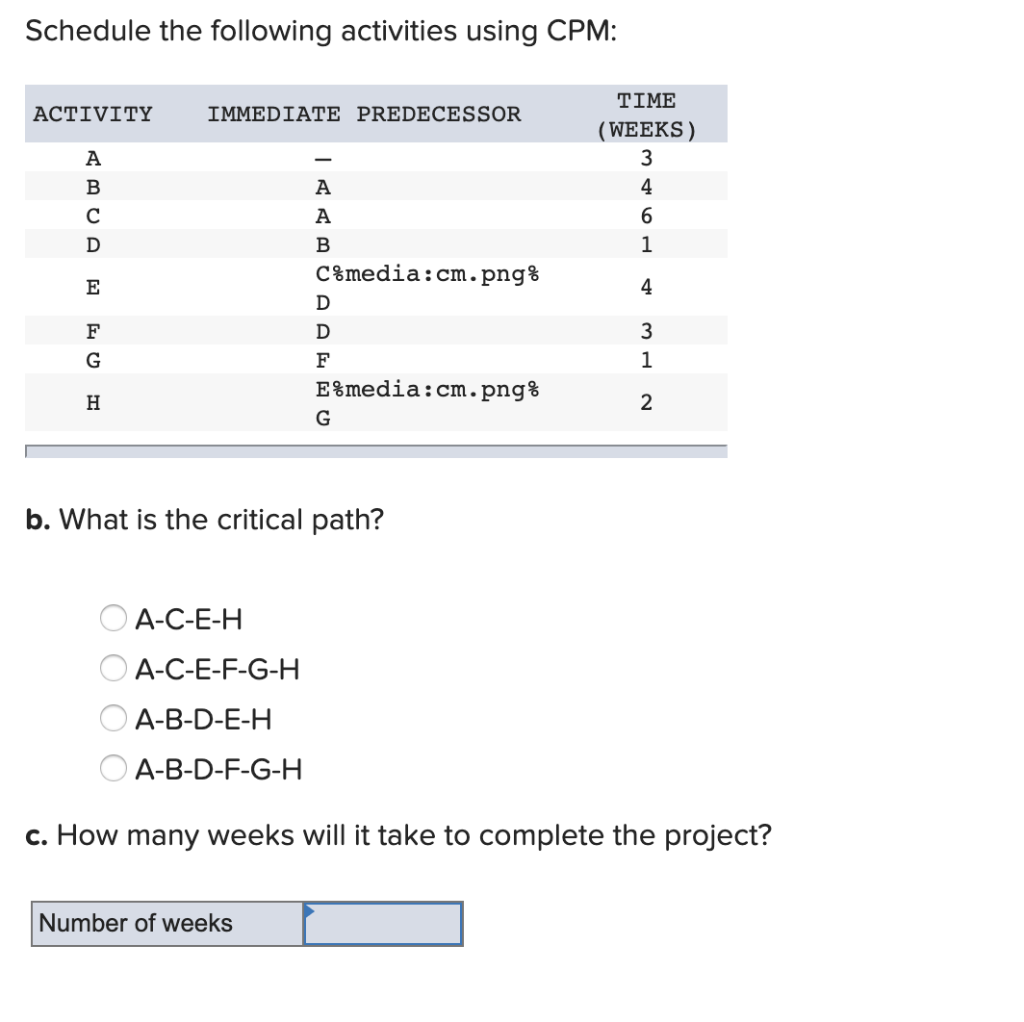Image resolution: width=1024 pixels, height=1022 pixels.
Task: Click the IMMEDIATE PREDECESSOR column header
Action: click(x=365, y=113)
